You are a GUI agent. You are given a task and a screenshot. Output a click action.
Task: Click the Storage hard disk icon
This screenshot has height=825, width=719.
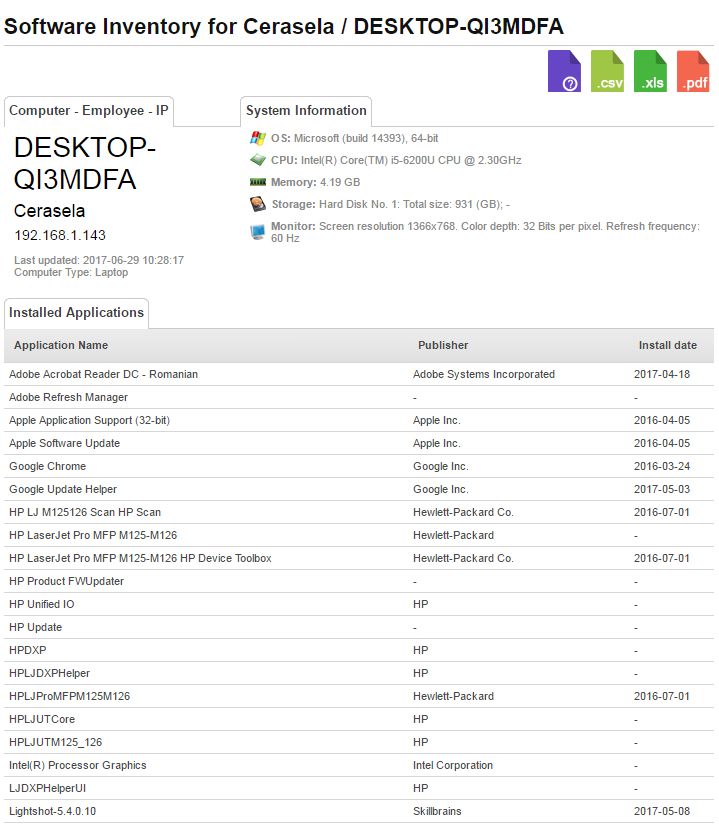pos(257,204)
